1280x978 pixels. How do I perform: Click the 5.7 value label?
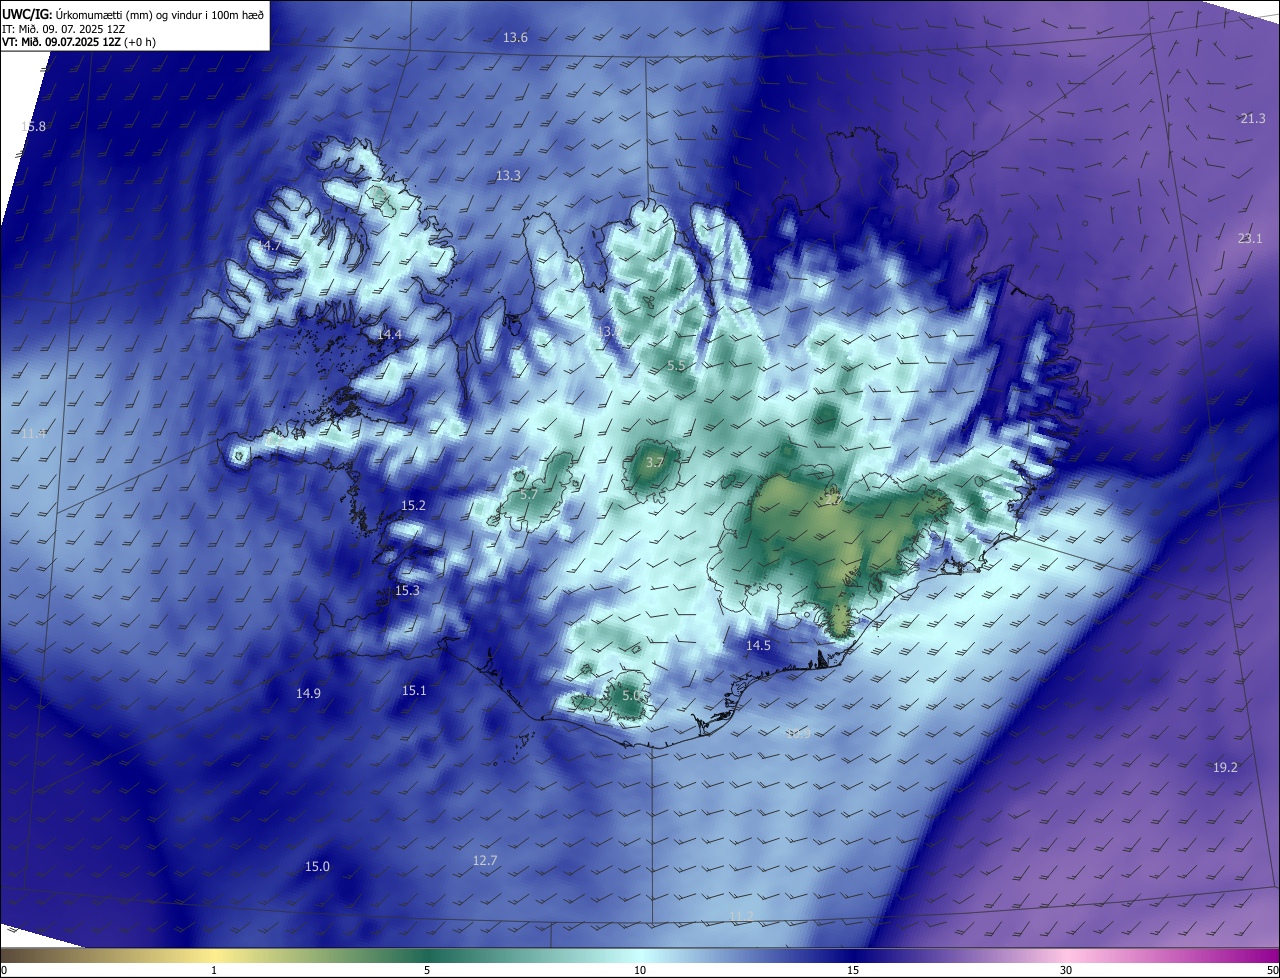click(529, 495)
